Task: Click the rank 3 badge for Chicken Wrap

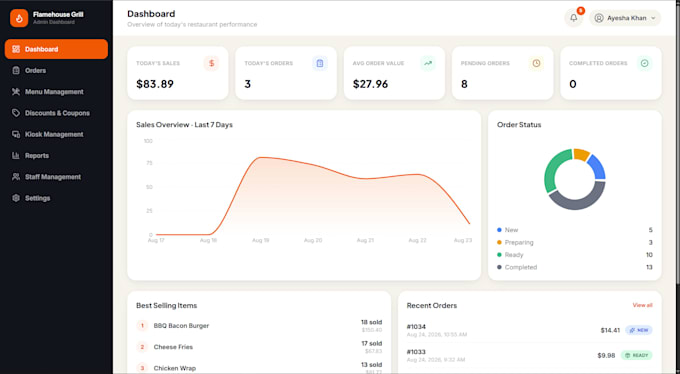Action: click(x=142, y=368)
